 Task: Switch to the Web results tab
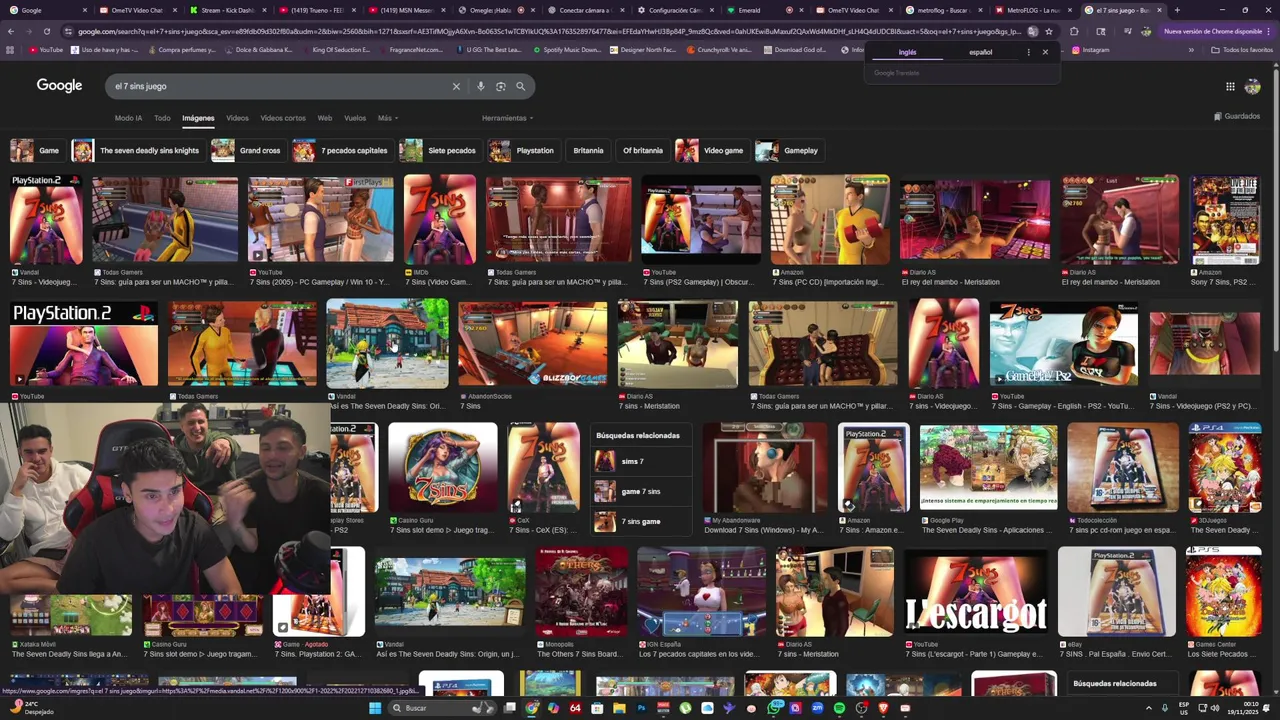point(325,118)
